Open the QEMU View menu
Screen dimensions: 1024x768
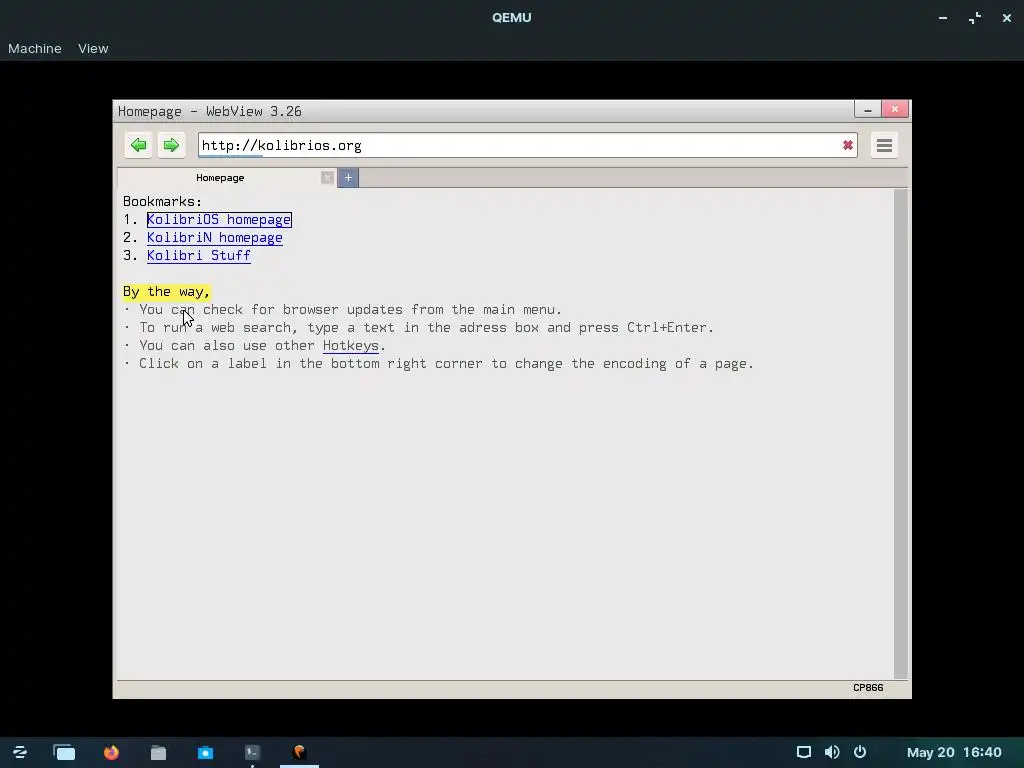click(93, 48)
